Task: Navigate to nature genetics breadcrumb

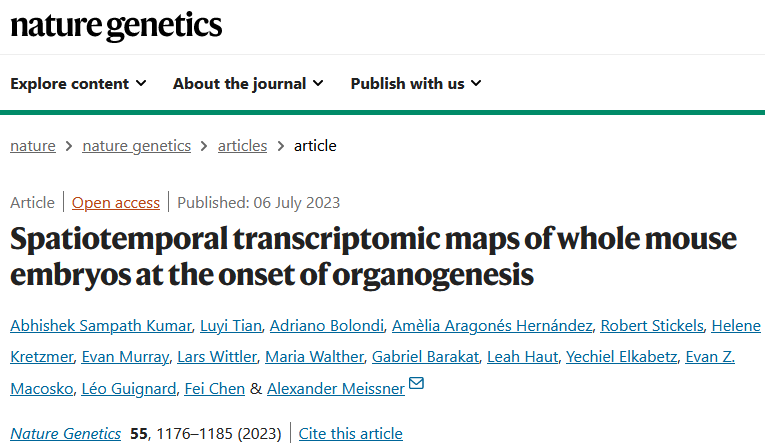Action: [137, 146]
